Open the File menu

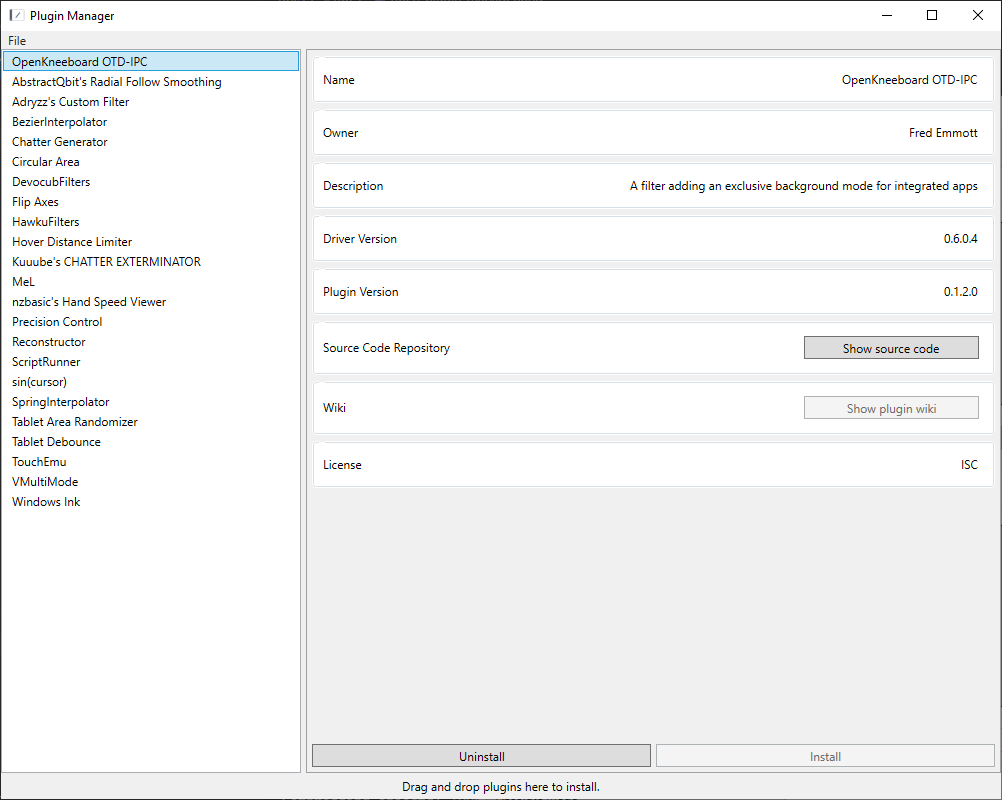17,41
